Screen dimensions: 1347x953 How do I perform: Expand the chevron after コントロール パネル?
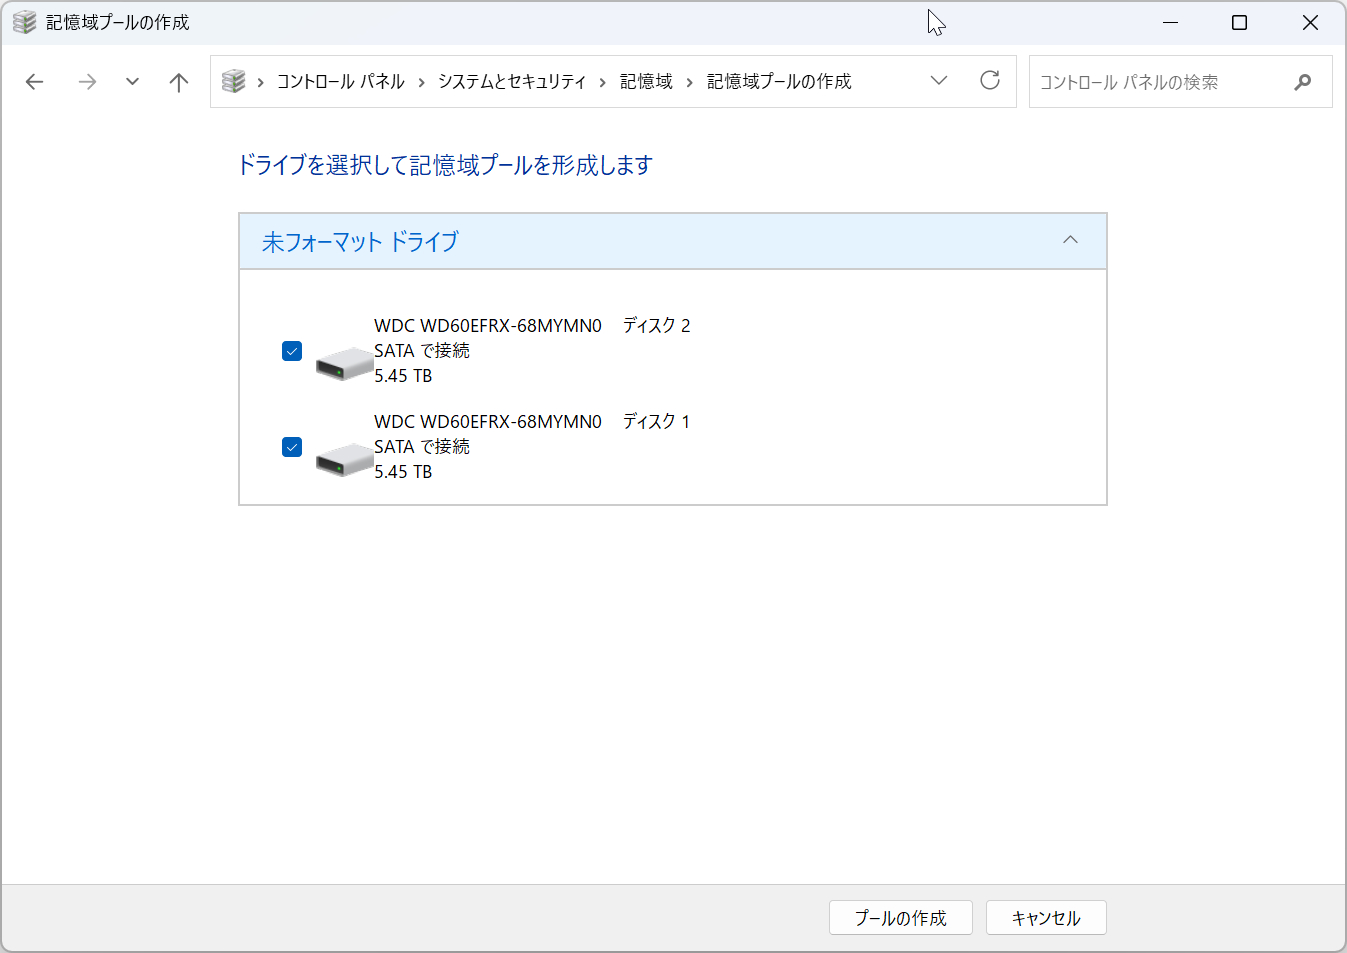point(421,82)
